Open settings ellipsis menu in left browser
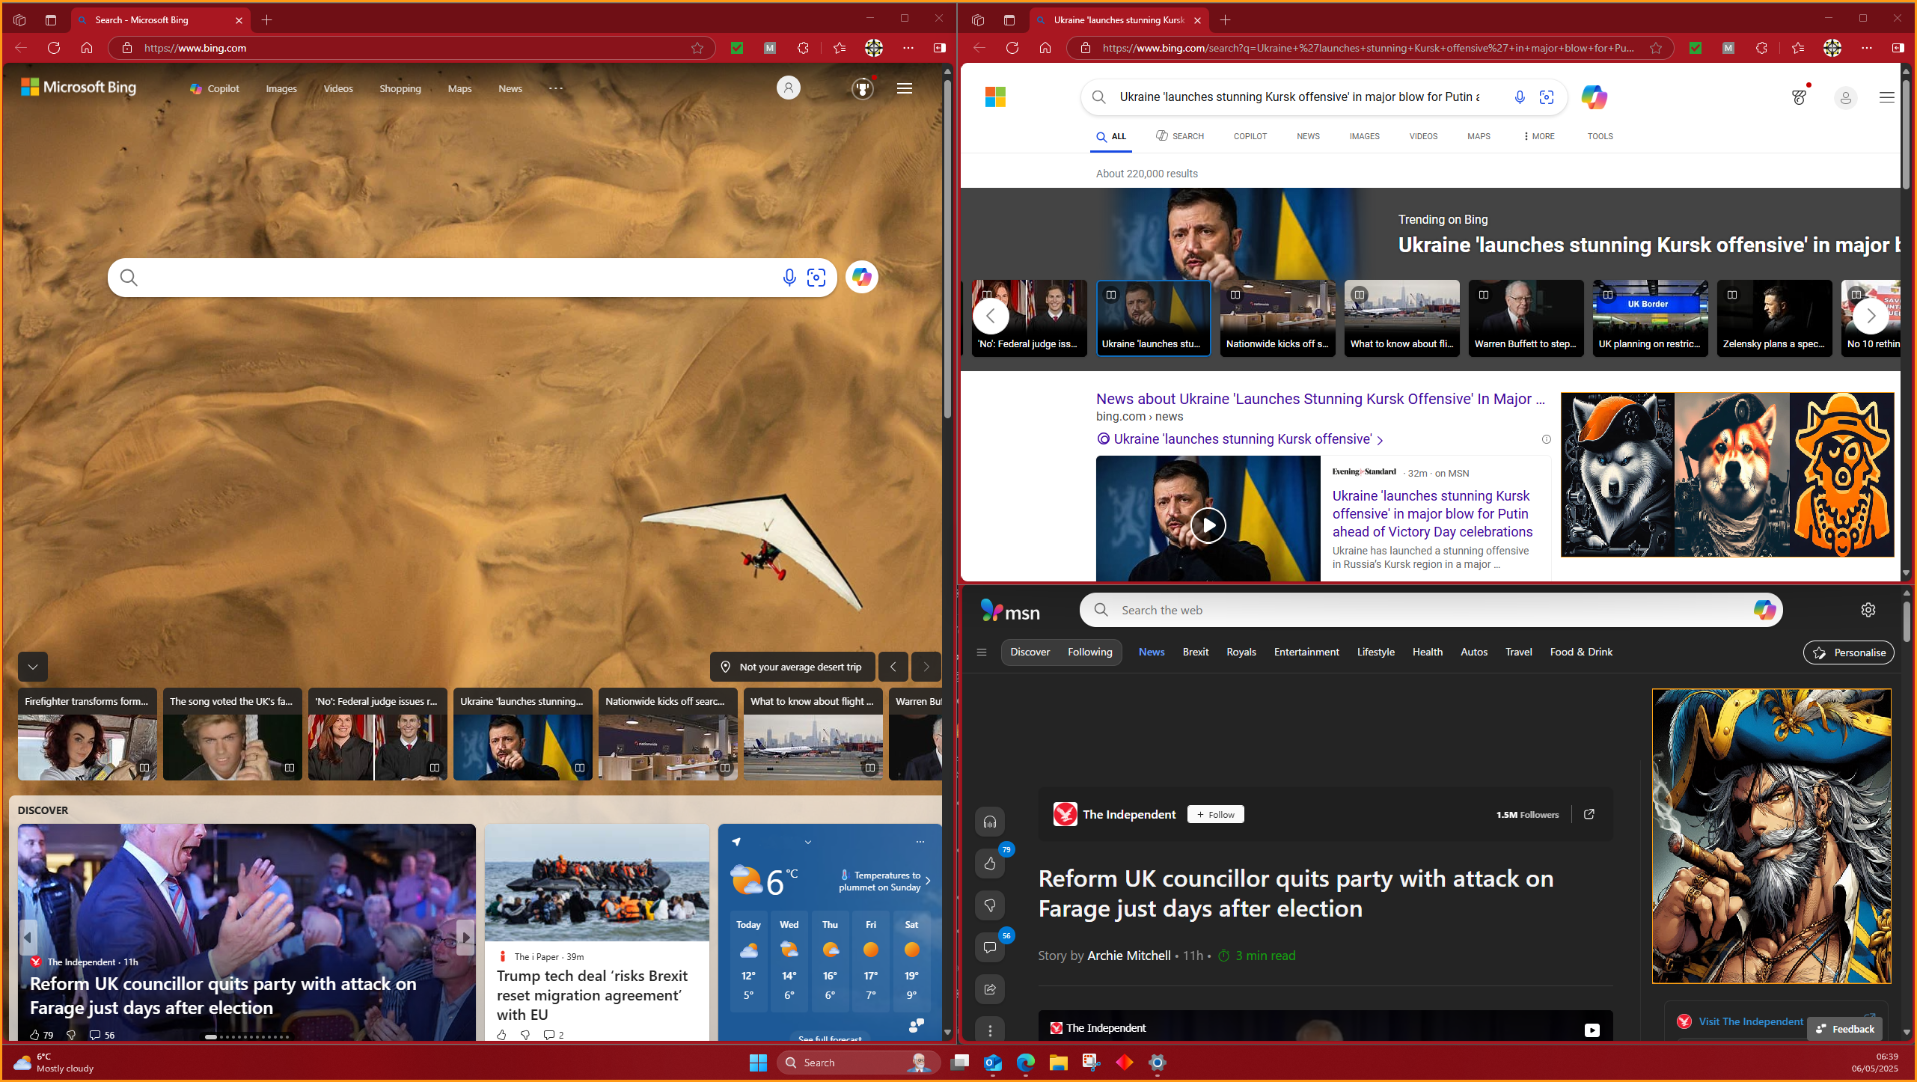 (x=908, y=47)
